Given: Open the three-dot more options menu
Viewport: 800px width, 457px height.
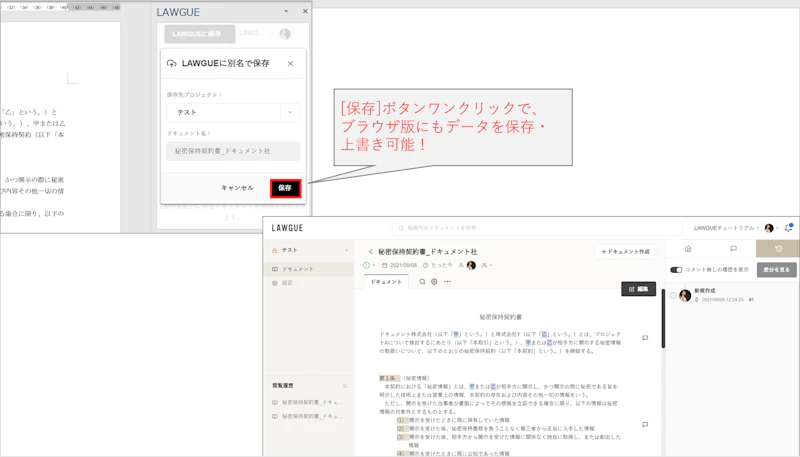Looking at the screenshot, I should pyautogui.click(x=447, y=282).
